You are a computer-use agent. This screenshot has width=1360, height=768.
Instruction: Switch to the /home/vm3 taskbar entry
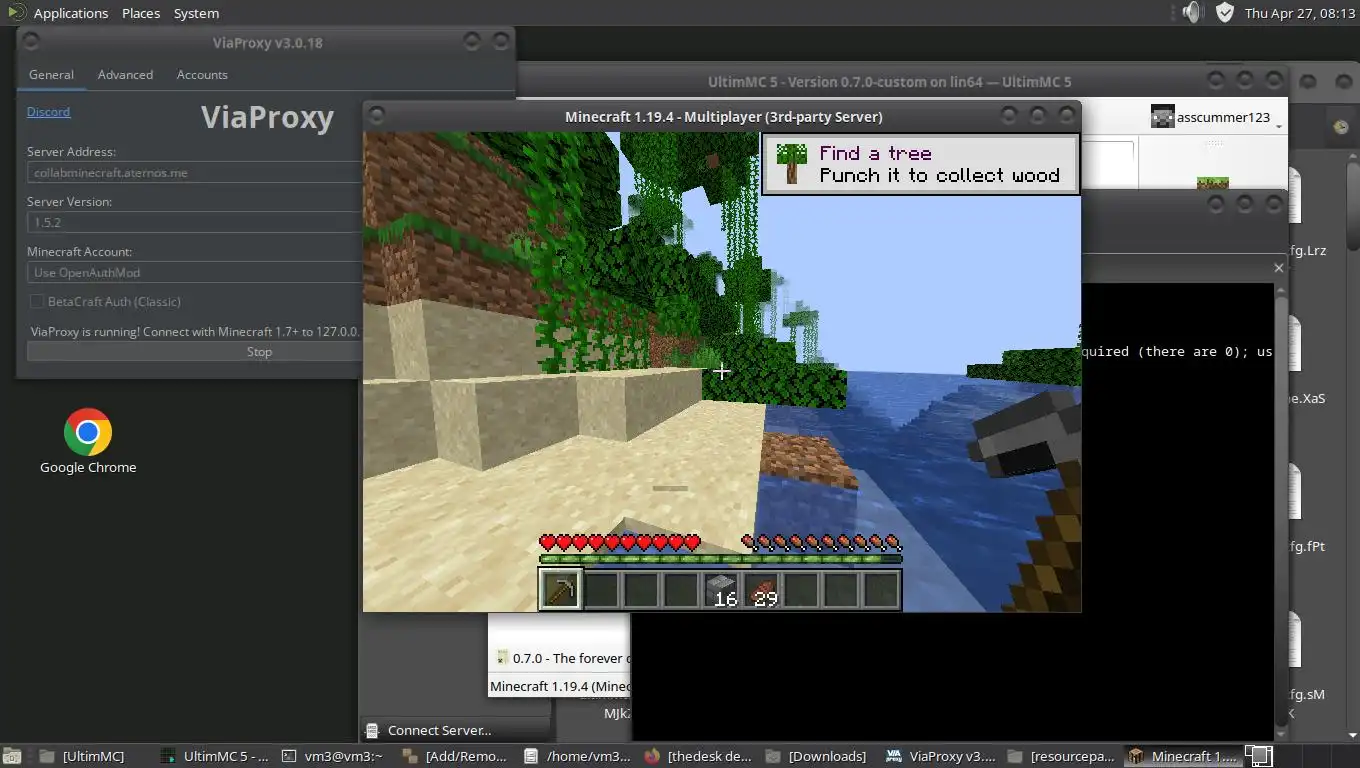click(578, 756)
